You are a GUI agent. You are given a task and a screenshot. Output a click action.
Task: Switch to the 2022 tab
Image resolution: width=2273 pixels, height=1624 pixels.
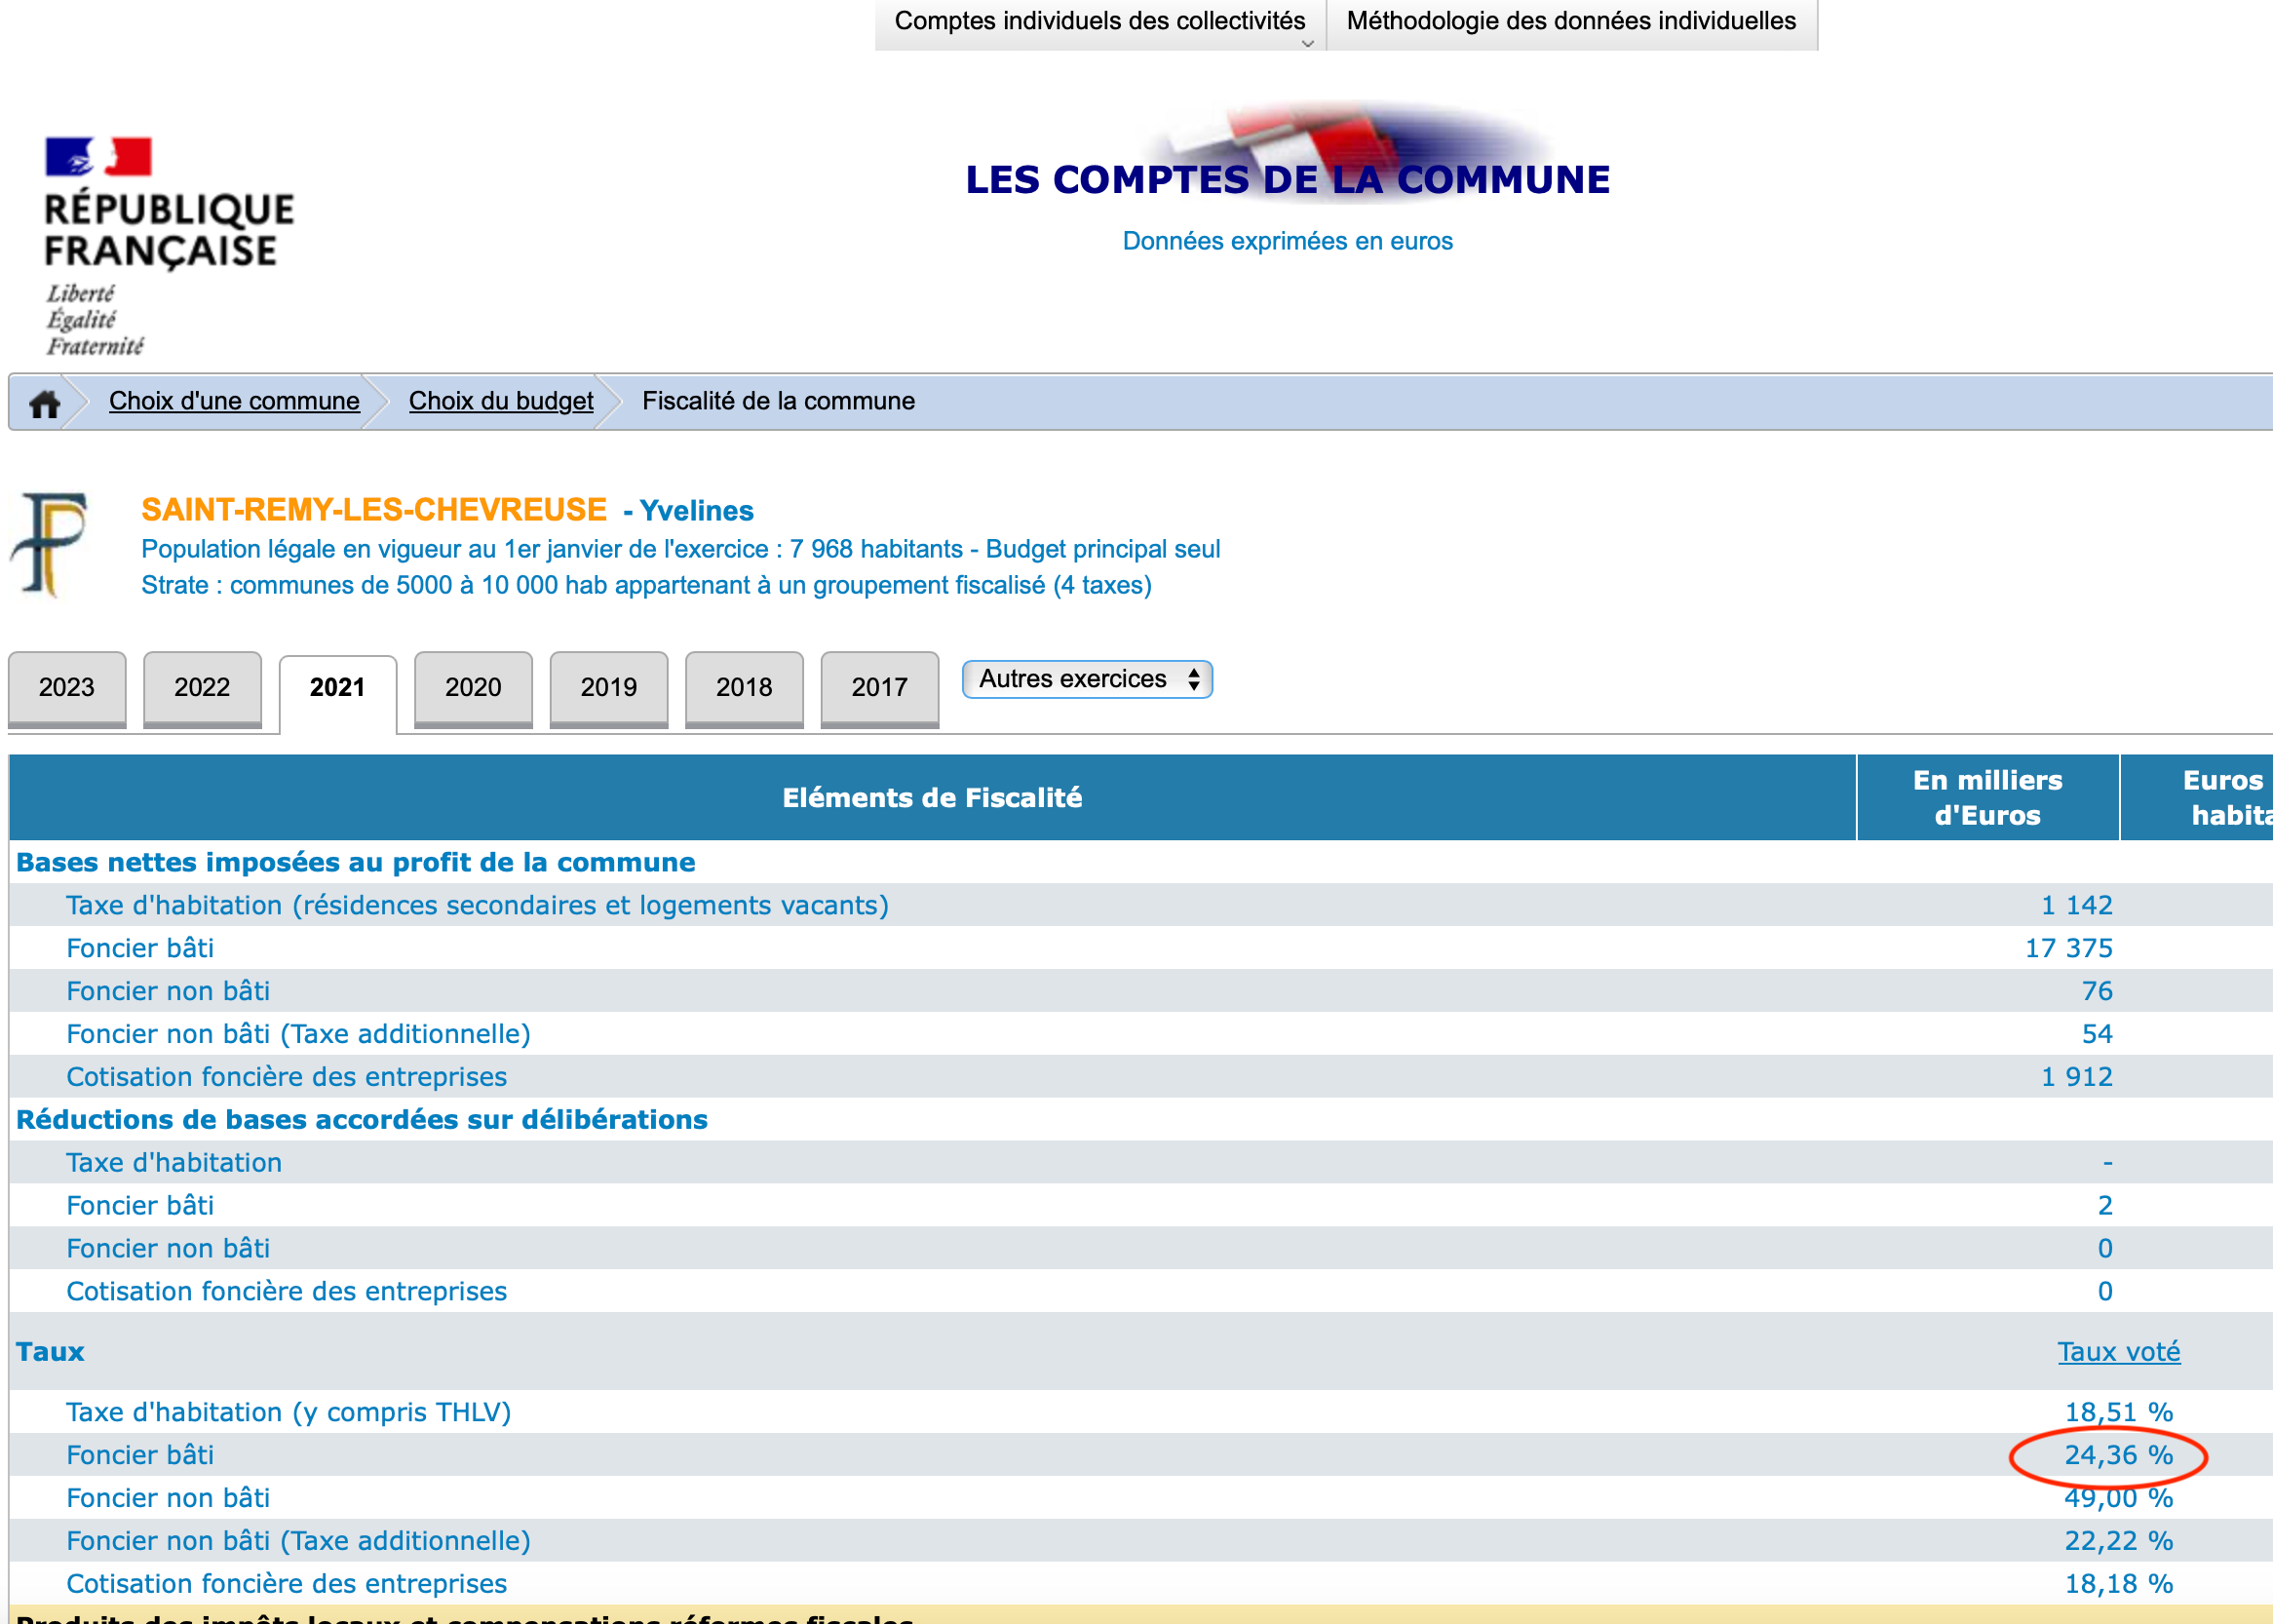[202, 688]
